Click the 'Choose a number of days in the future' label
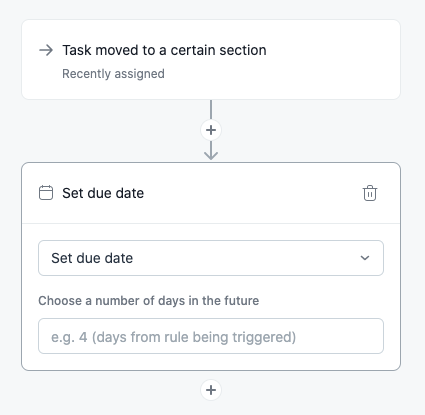 point(148,301)
